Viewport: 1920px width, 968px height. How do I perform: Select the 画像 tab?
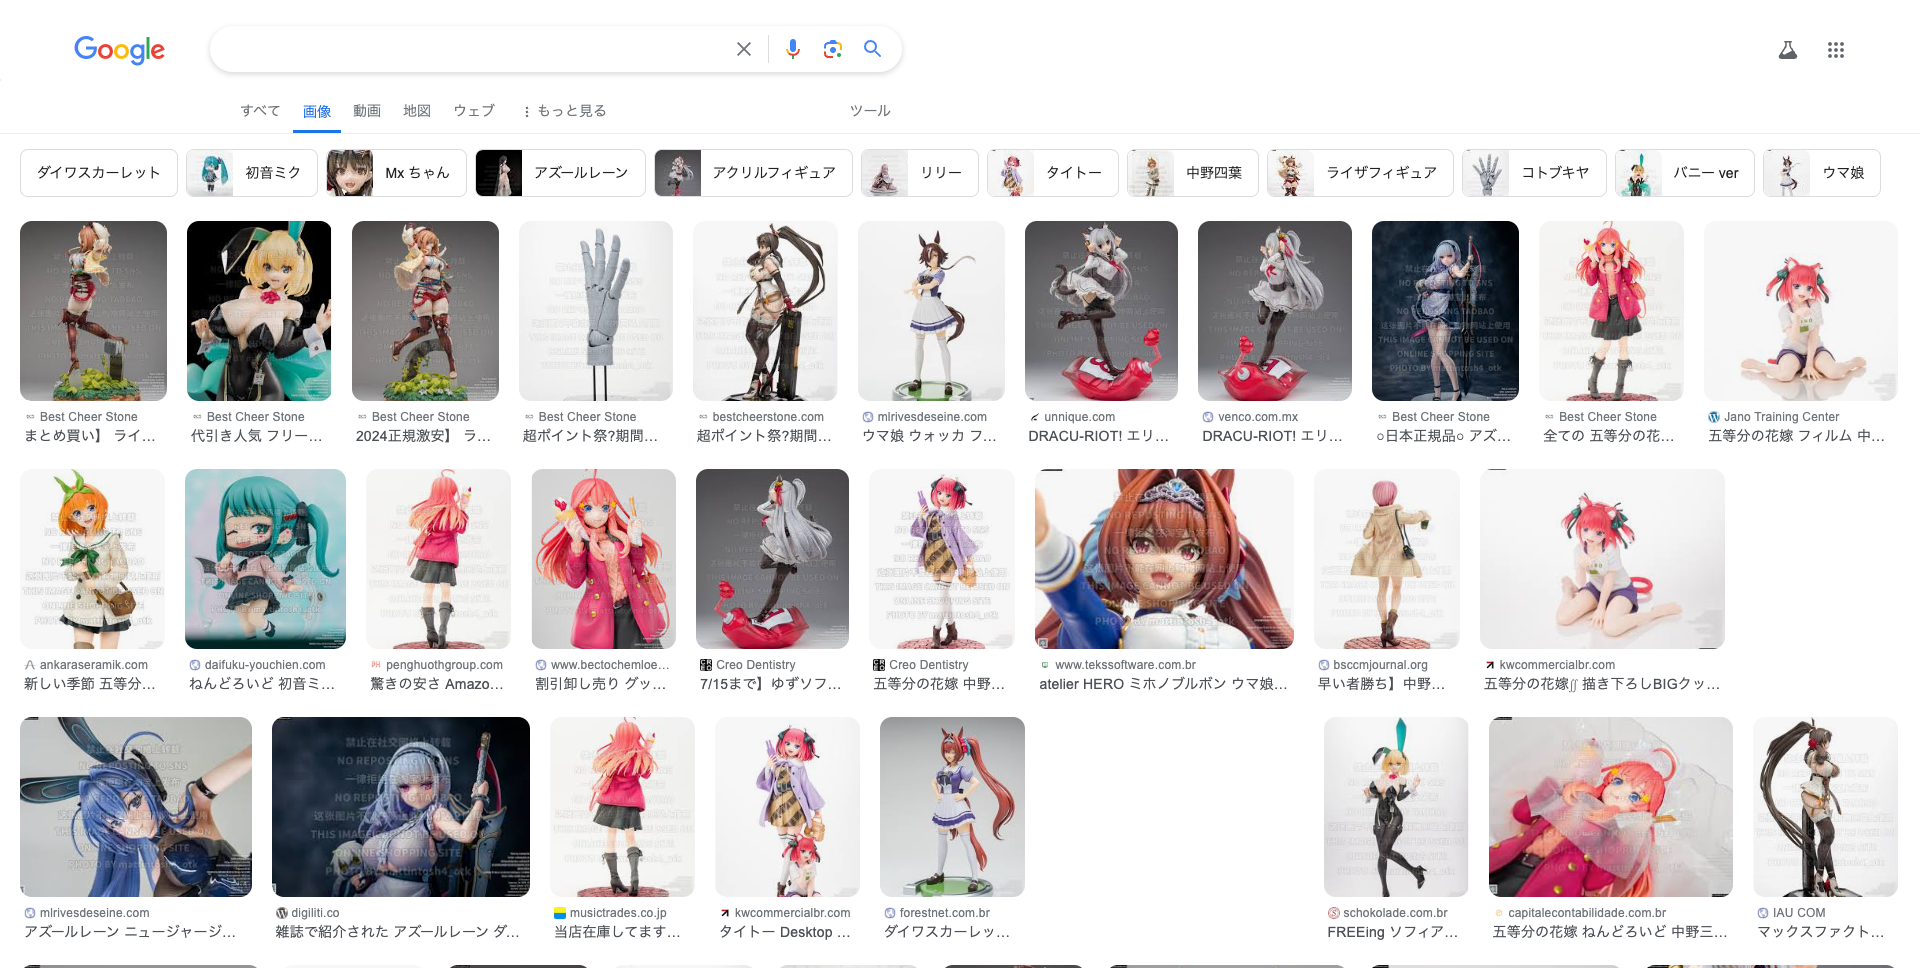pos(317,111)
